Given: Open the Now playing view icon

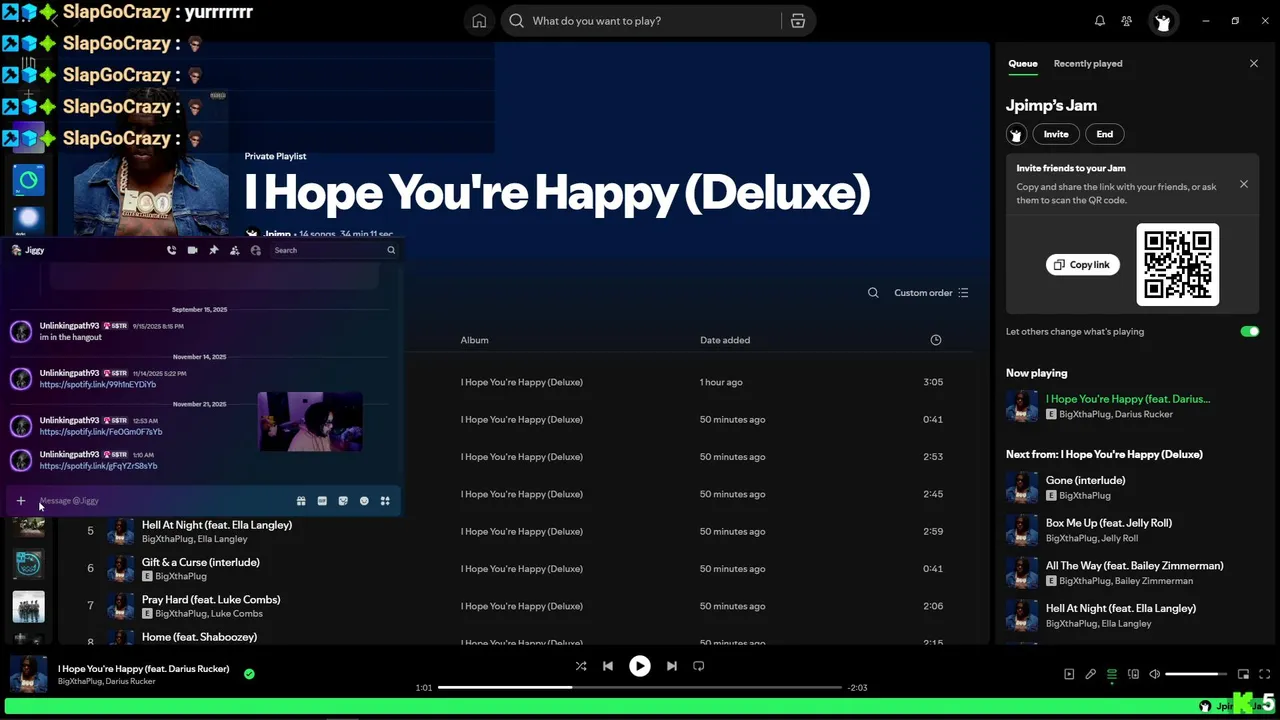Looking at the screenshot, I should coord(1069,674).
